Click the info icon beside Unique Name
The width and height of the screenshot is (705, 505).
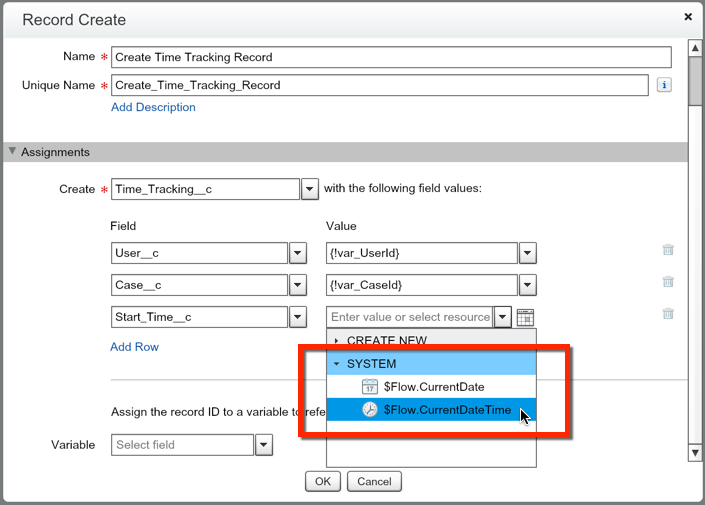pos(664,86)
